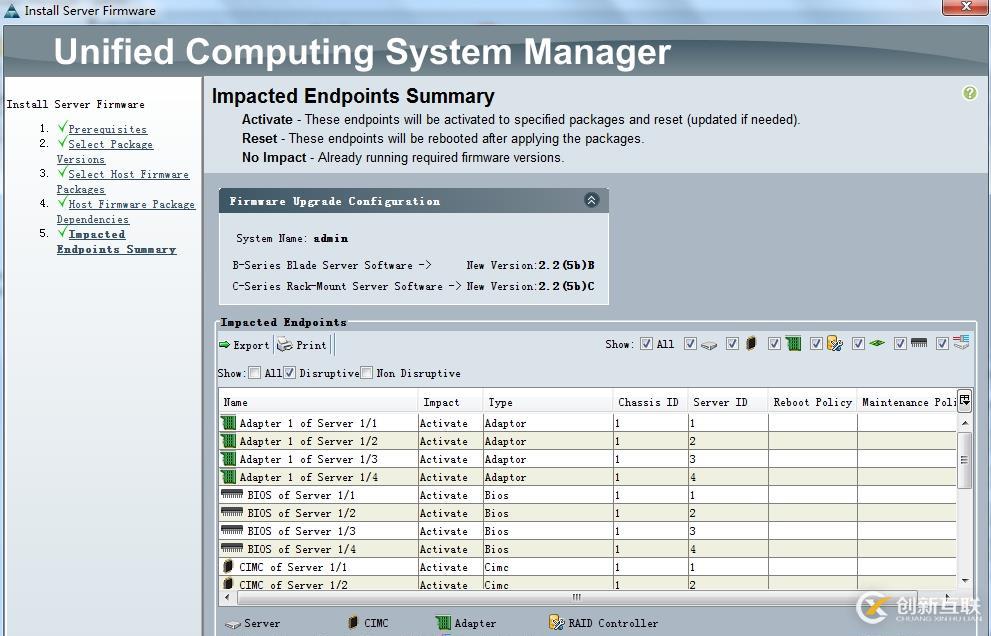Toggle the adapter type filter checkbox
The image size is (991, 636).
(774, 343)
